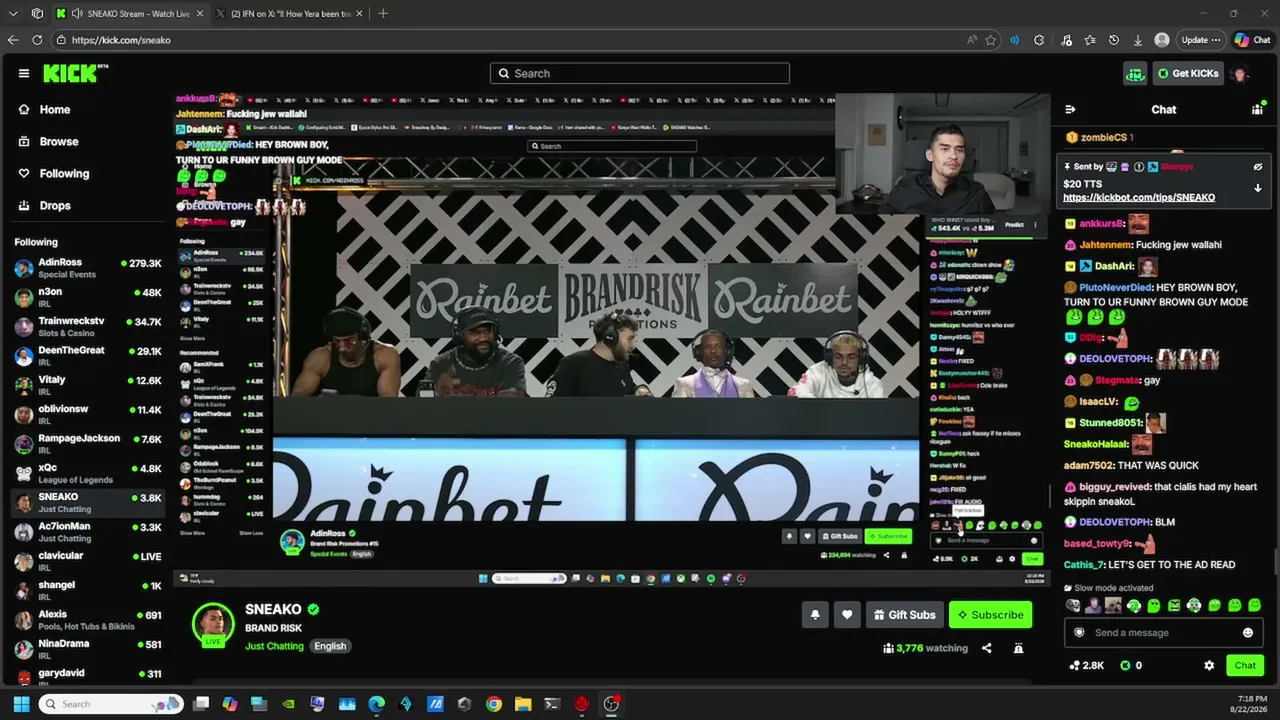Screen dimensions: 1280x720
Task: Open browser downloads
Action: coord(1138,40)
